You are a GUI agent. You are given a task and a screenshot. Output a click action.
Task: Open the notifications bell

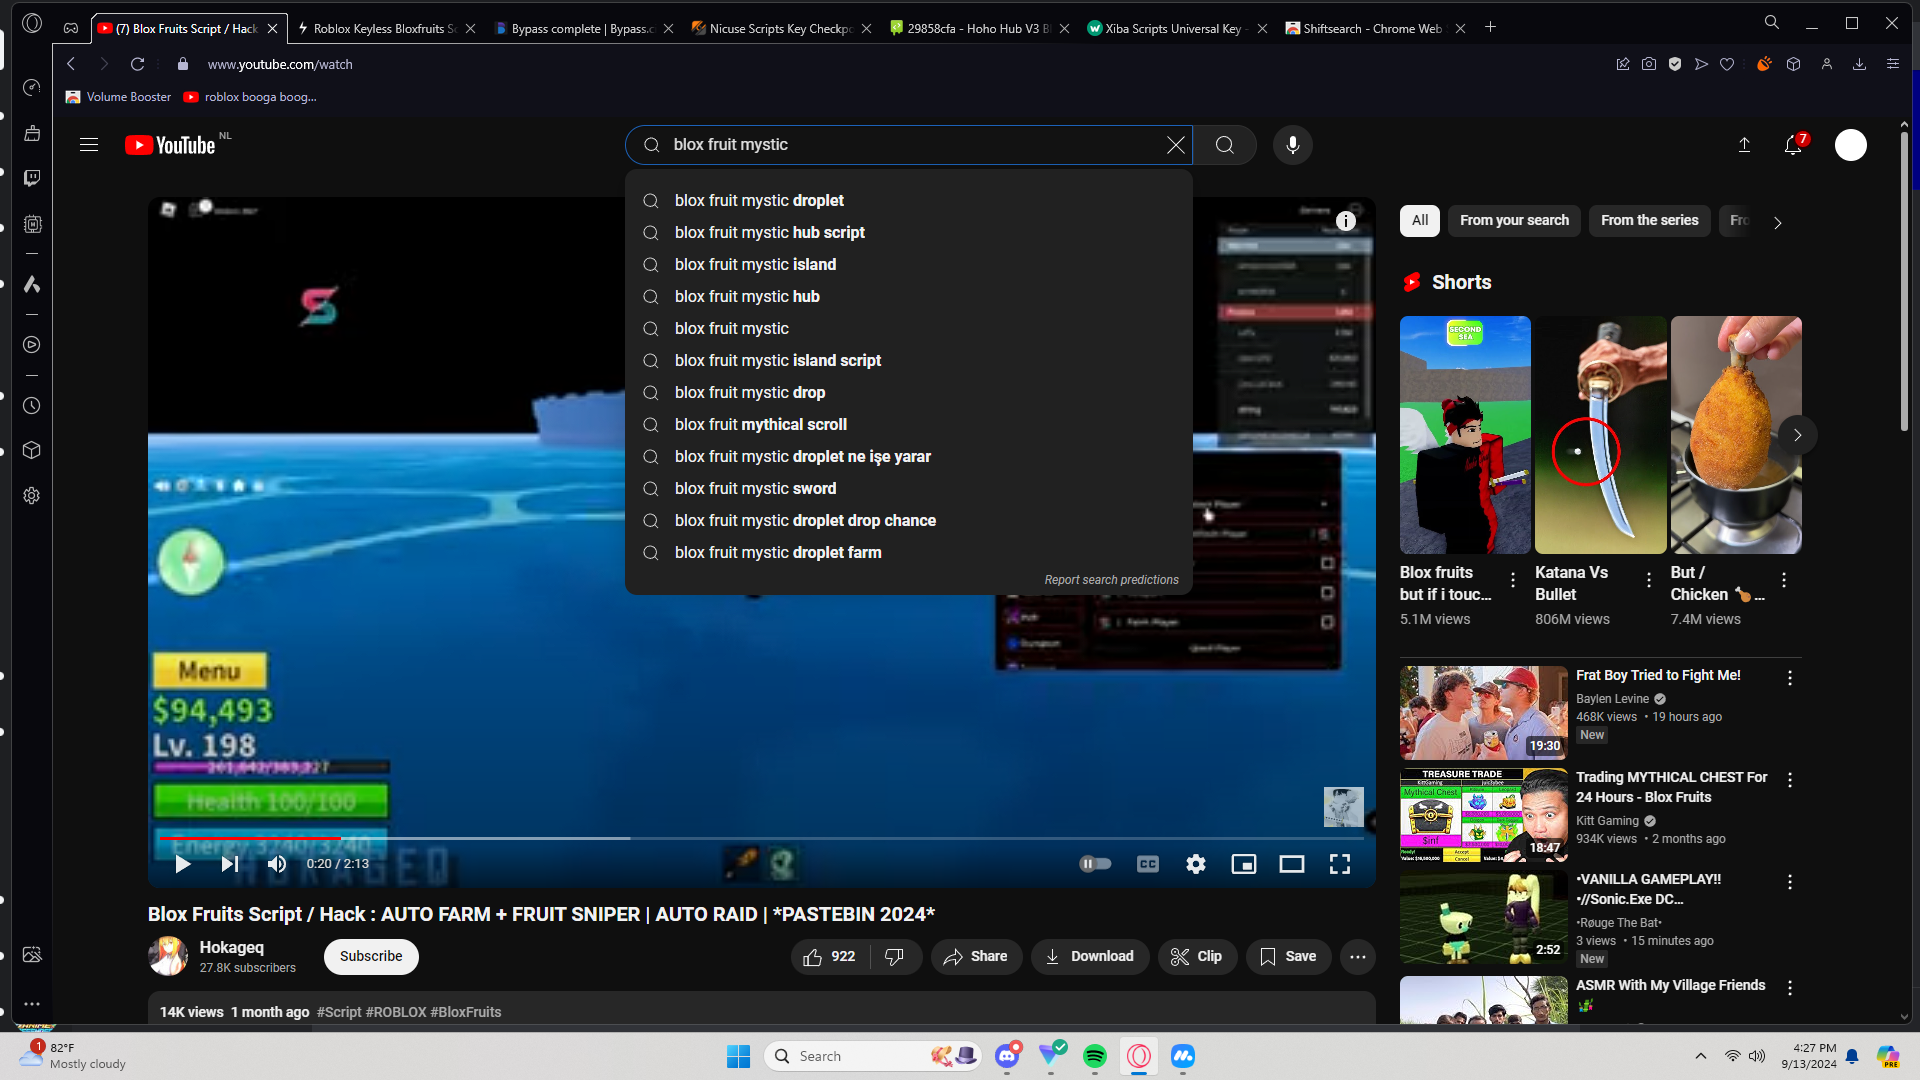click(1793, 145)
